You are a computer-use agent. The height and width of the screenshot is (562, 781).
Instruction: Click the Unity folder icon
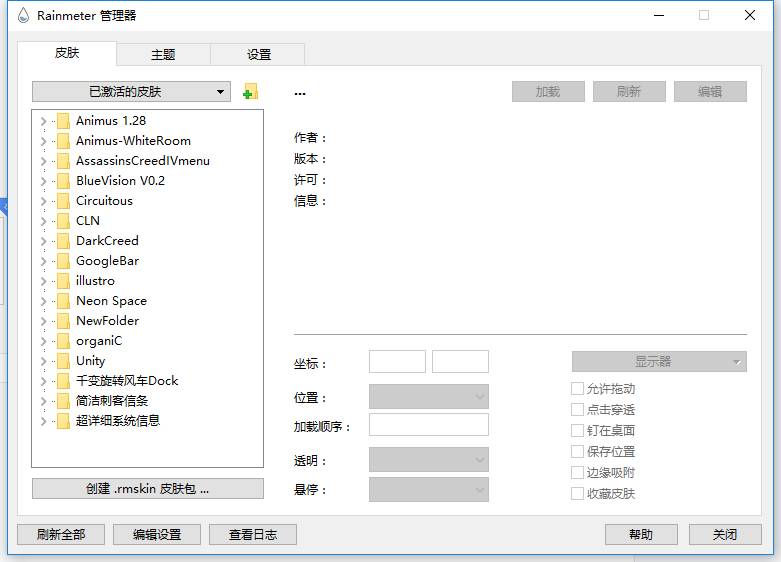pos(63,361)
